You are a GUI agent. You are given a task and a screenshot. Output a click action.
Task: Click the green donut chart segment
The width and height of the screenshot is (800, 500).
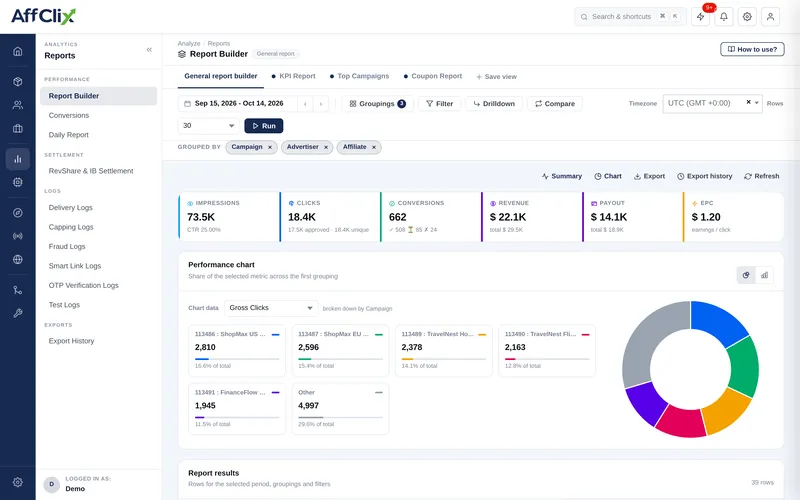(744, 366)
